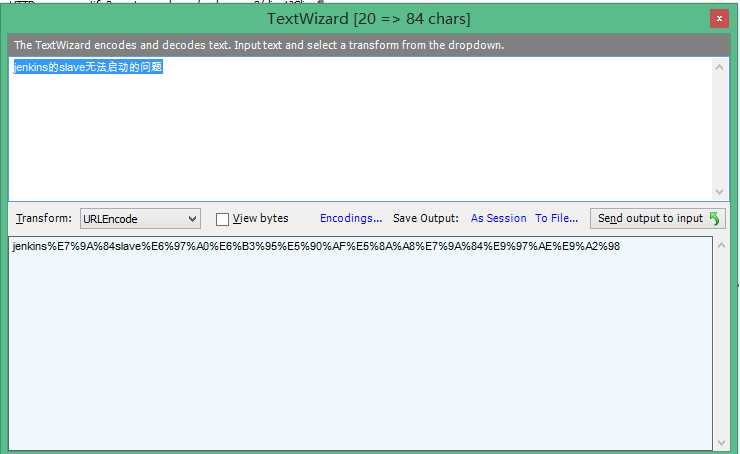Click the output area scroll up arrow
Viewport: 740px width, 454px height.
[x=722, y=245]
